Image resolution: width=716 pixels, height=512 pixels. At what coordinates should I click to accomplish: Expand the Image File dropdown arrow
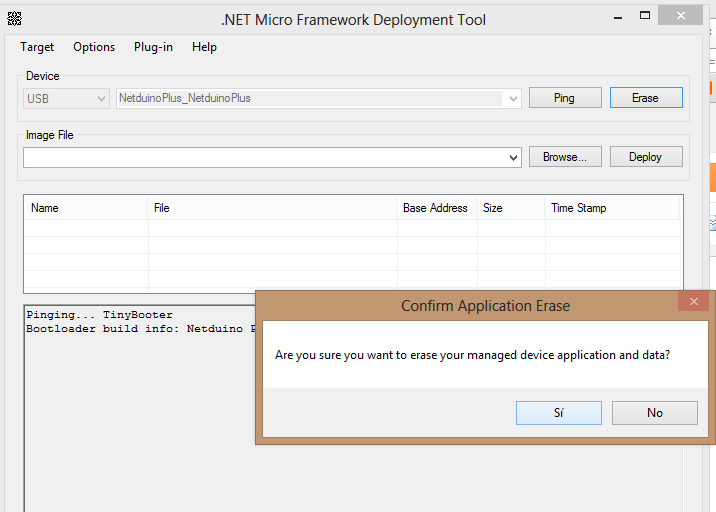[x=513, y=157]
